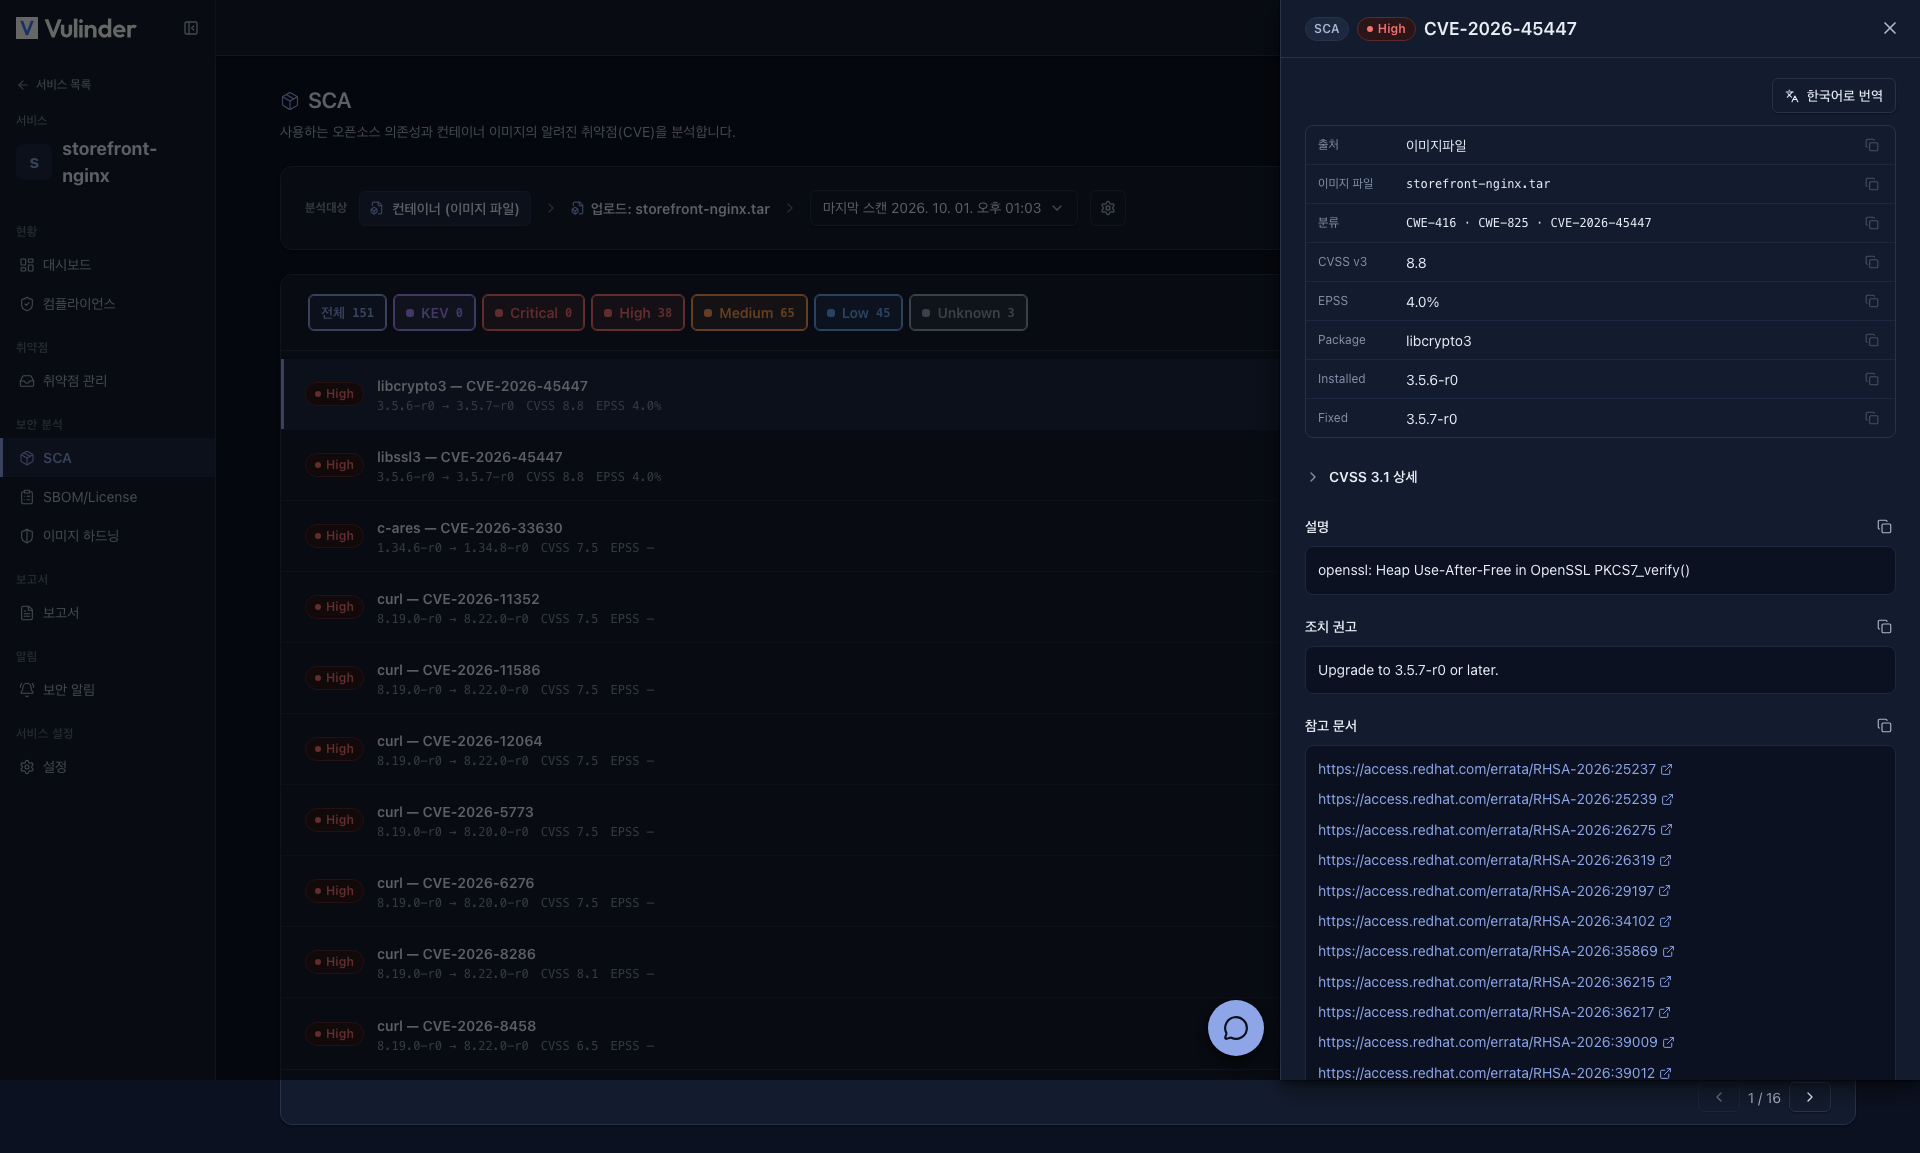1920x1153 pixels.
Task: Copy the 설명 description text
Action: pos(1884,526)
